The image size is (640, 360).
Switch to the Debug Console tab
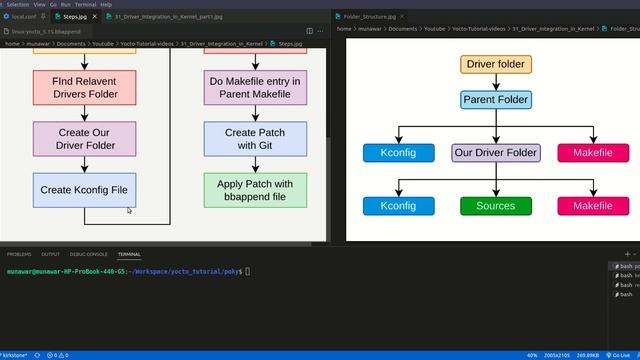point(89,254)
